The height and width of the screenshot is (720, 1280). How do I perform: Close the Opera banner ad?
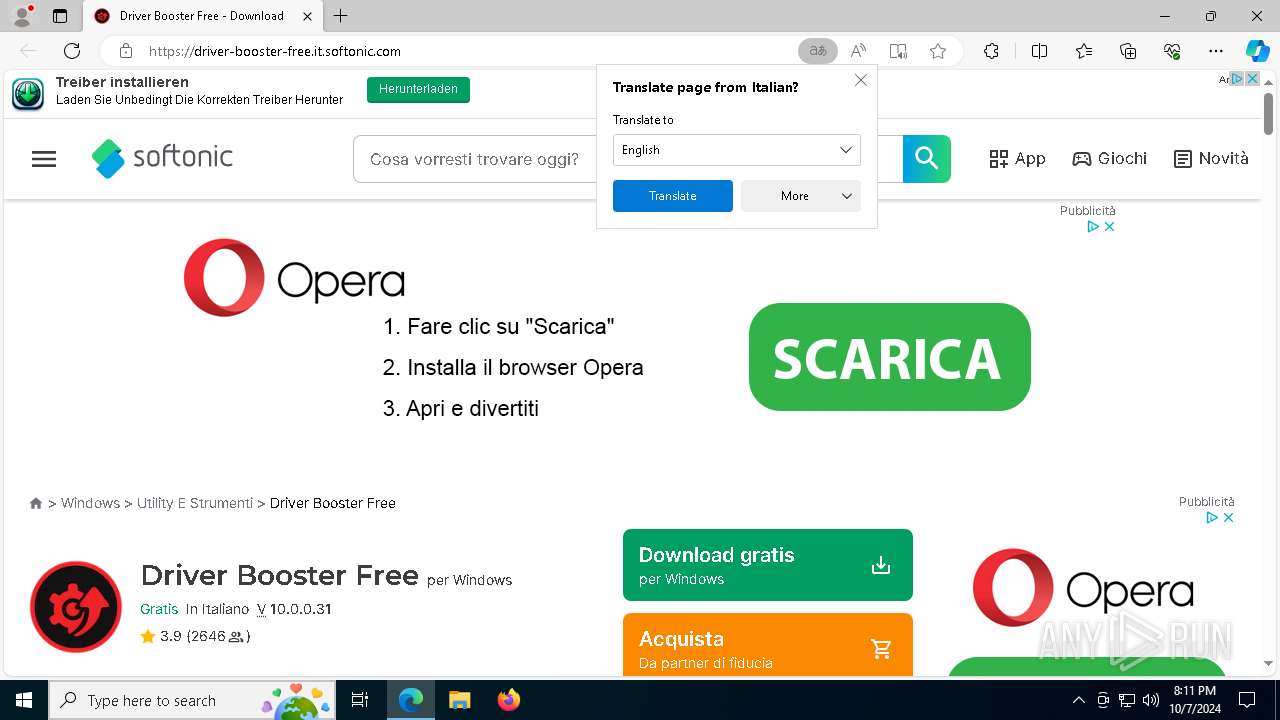1109,227
